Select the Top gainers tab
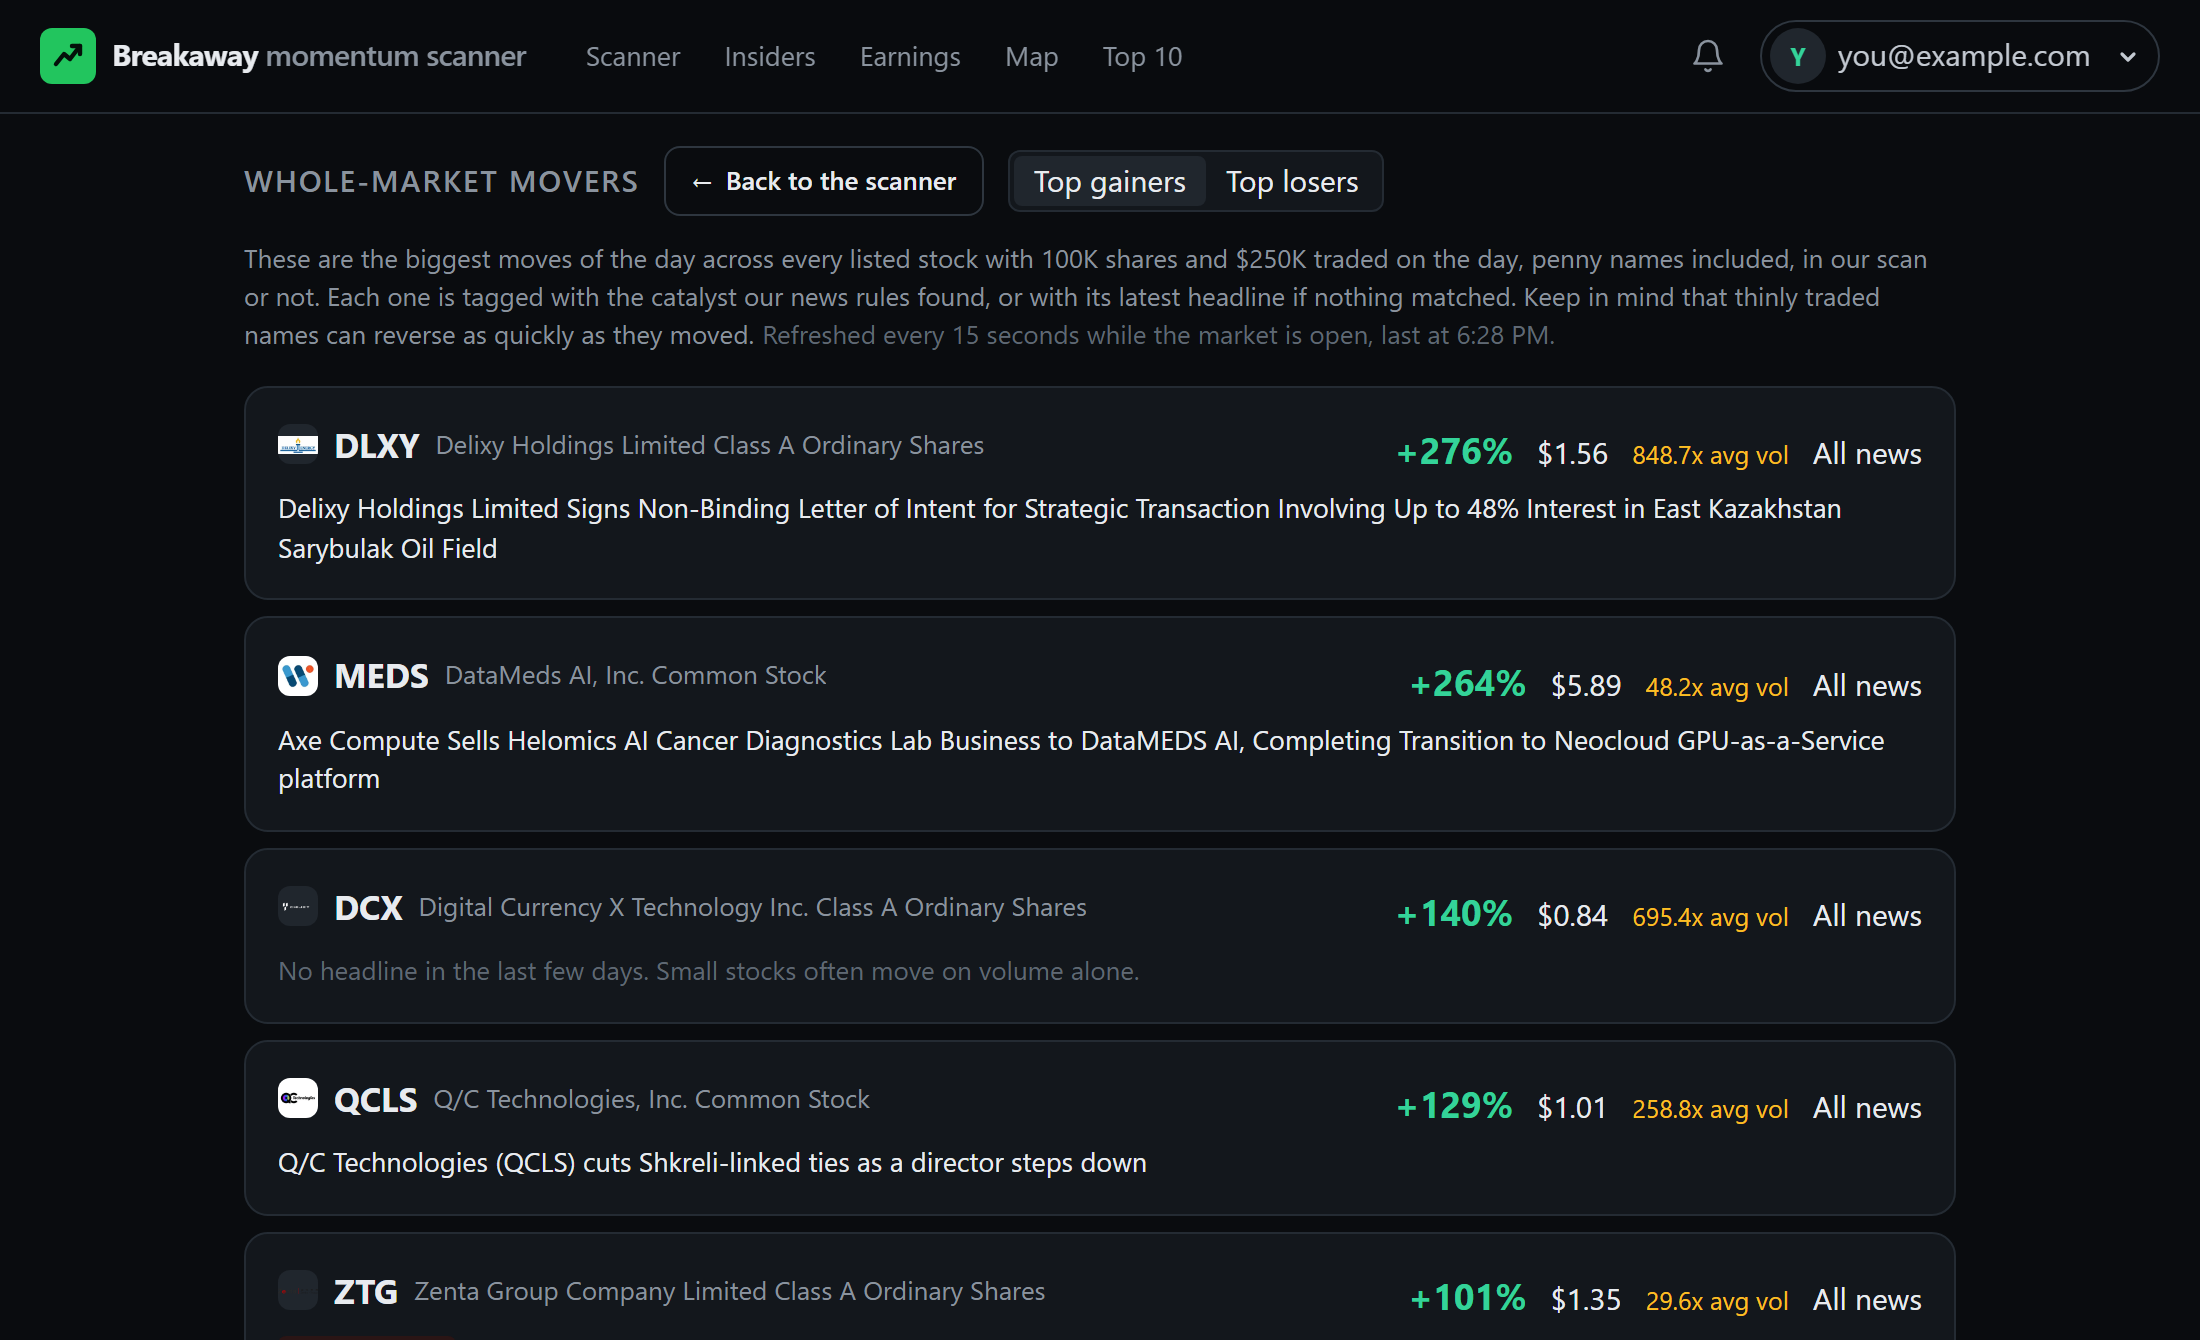The height and width of the screenshot is (1340, 2200). click(1109, 182)
